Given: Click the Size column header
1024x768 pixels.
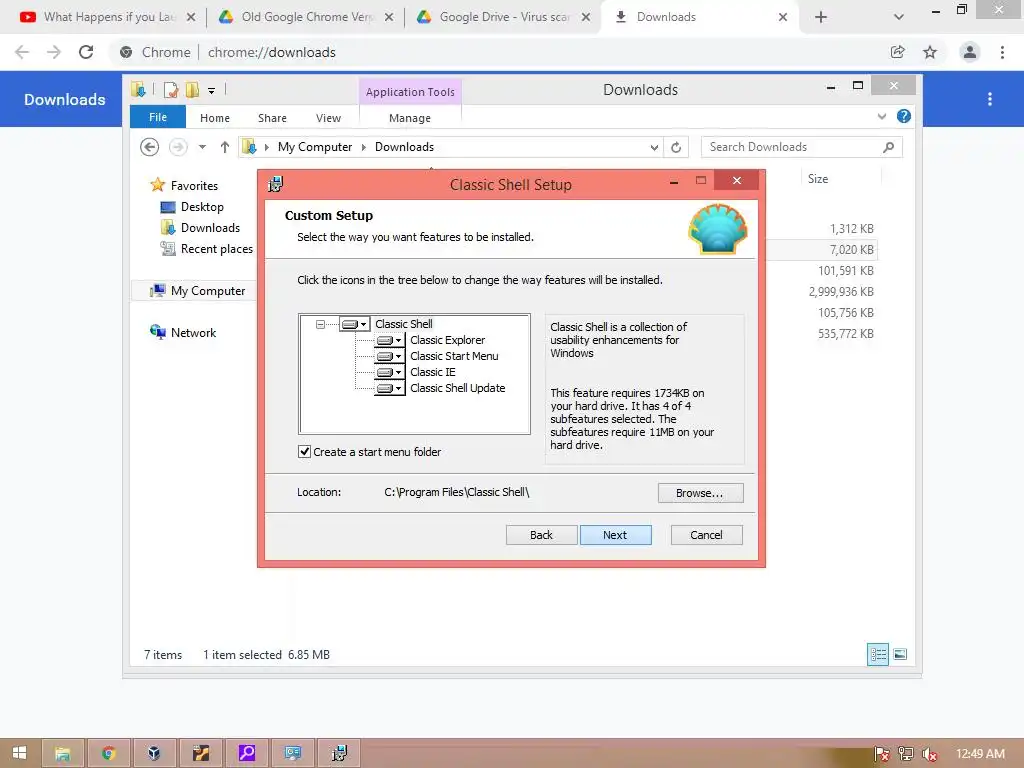Looking at the screenshot, I should [840, 178].
